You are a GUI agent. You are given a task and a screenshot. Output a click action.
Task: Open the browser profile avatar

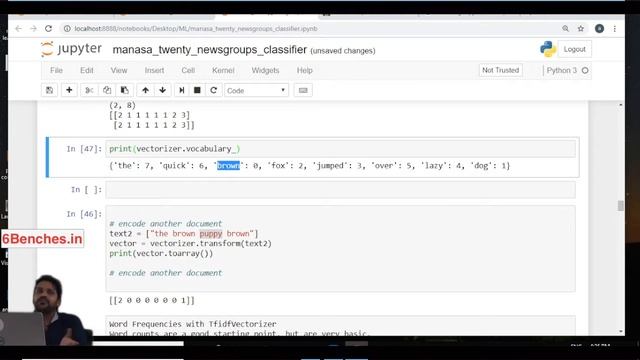(599, 29)
